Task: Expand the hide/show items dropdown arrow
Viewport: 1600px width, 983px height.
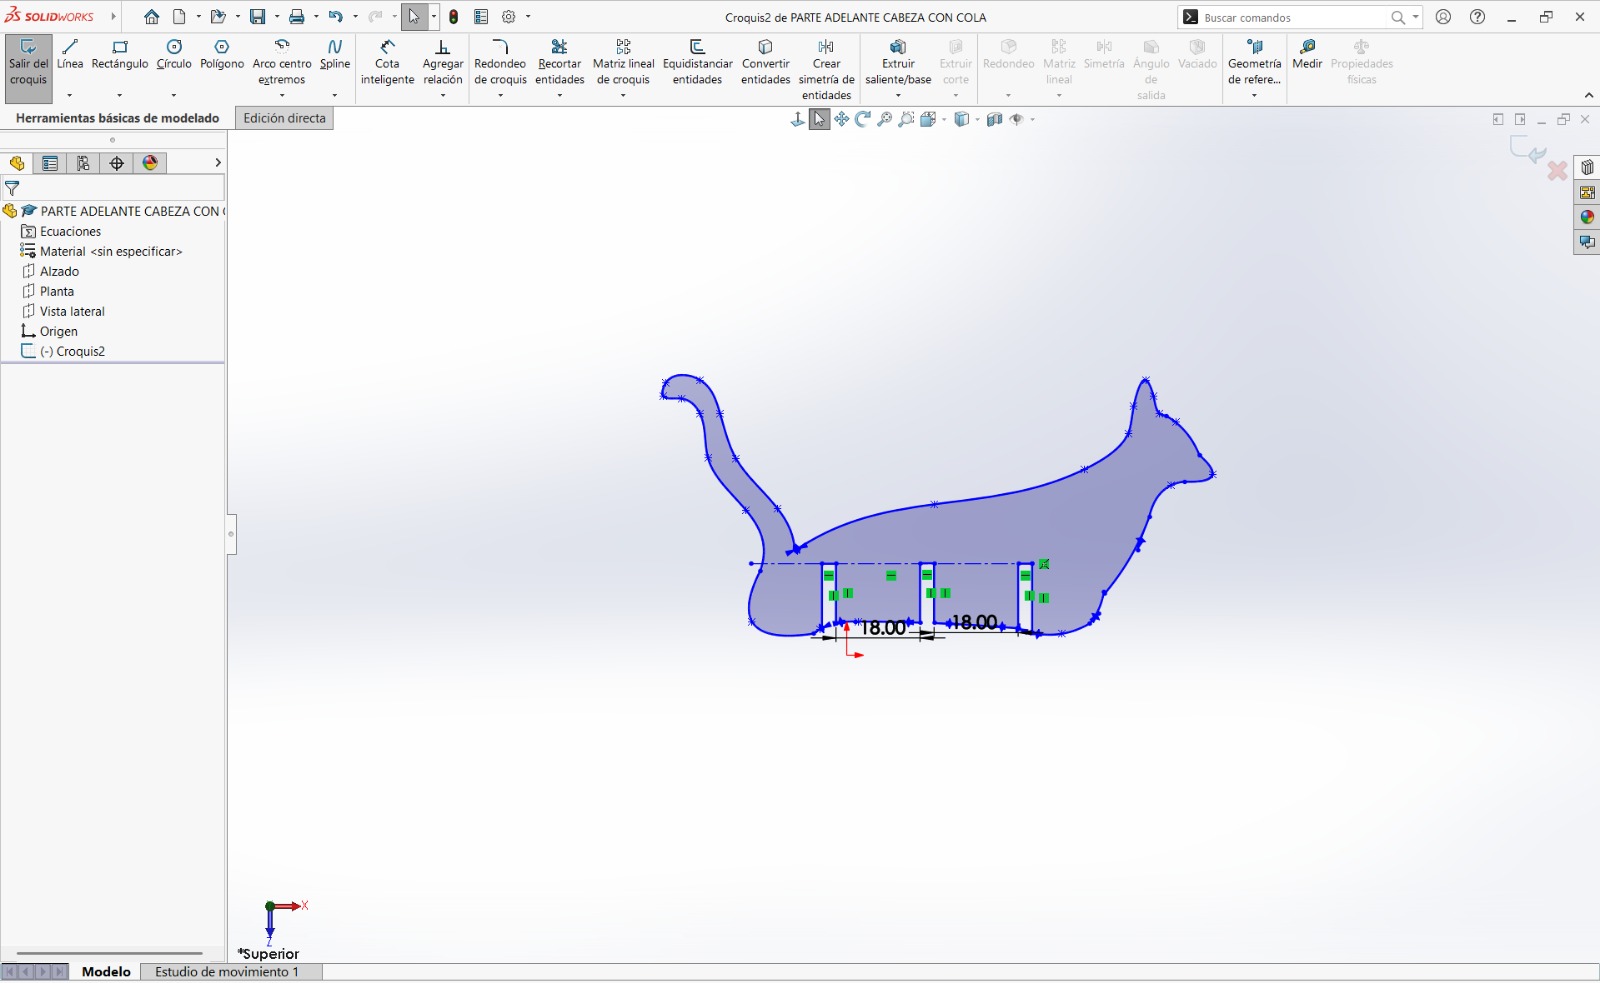Action: click(1032, 120)
